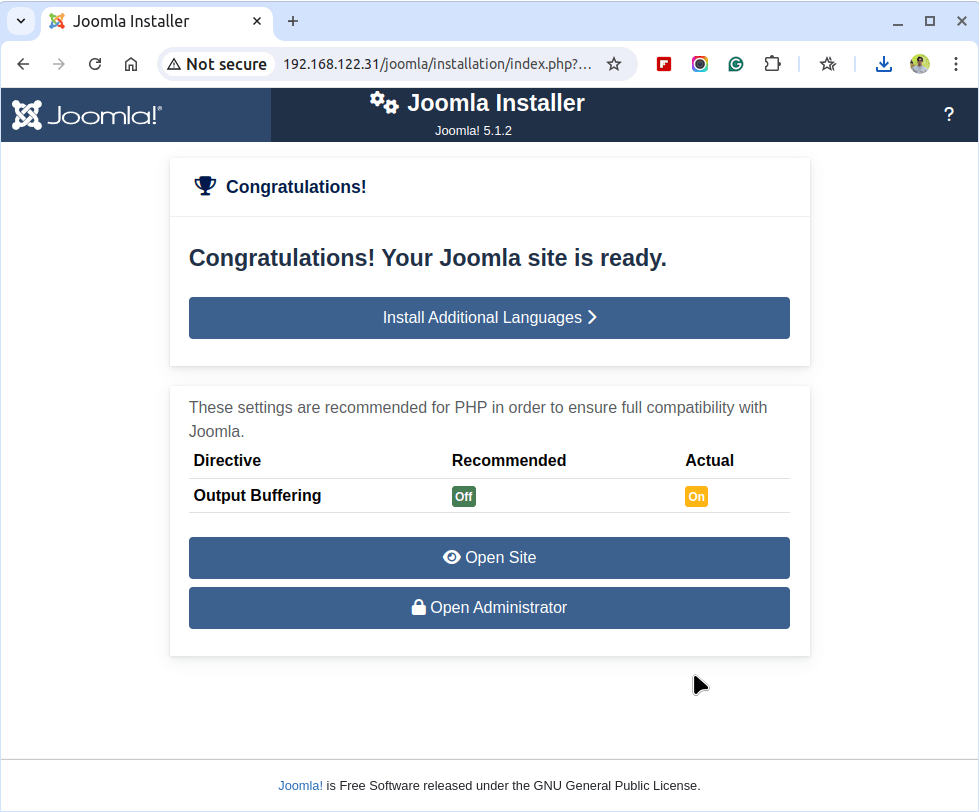
Task: Maximize the browser window
Action: tap(930, 21)
